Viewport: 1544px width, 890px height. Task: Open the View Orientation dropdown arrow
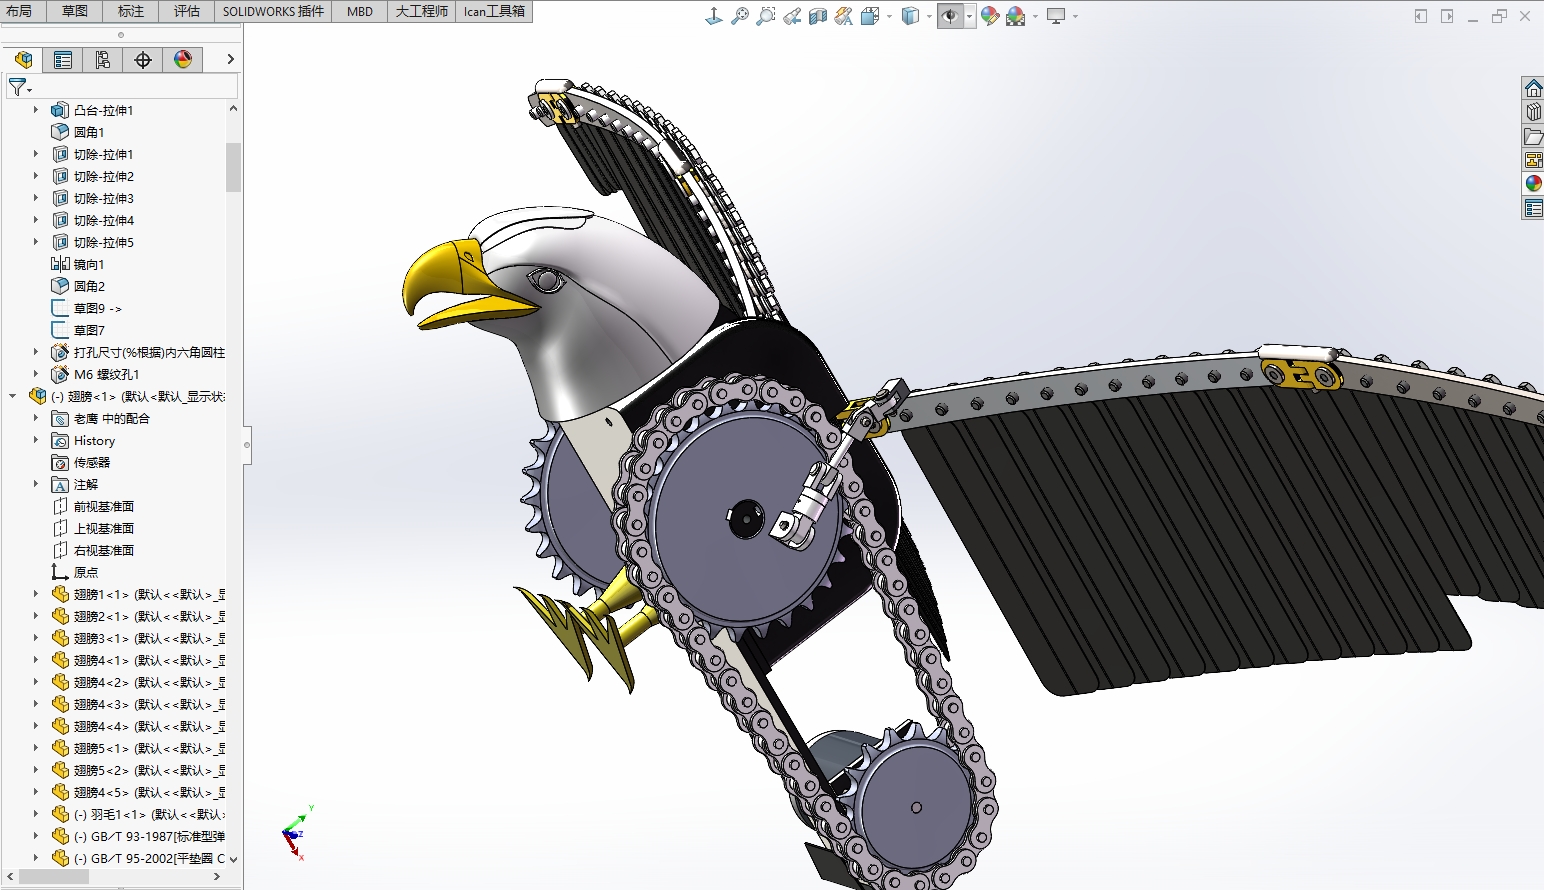tap(889, 17)
